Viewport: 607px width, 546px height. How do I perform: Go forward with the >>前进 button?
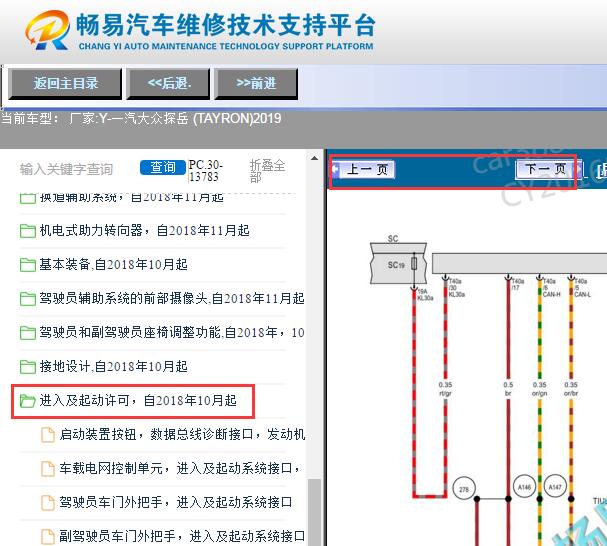256,84
